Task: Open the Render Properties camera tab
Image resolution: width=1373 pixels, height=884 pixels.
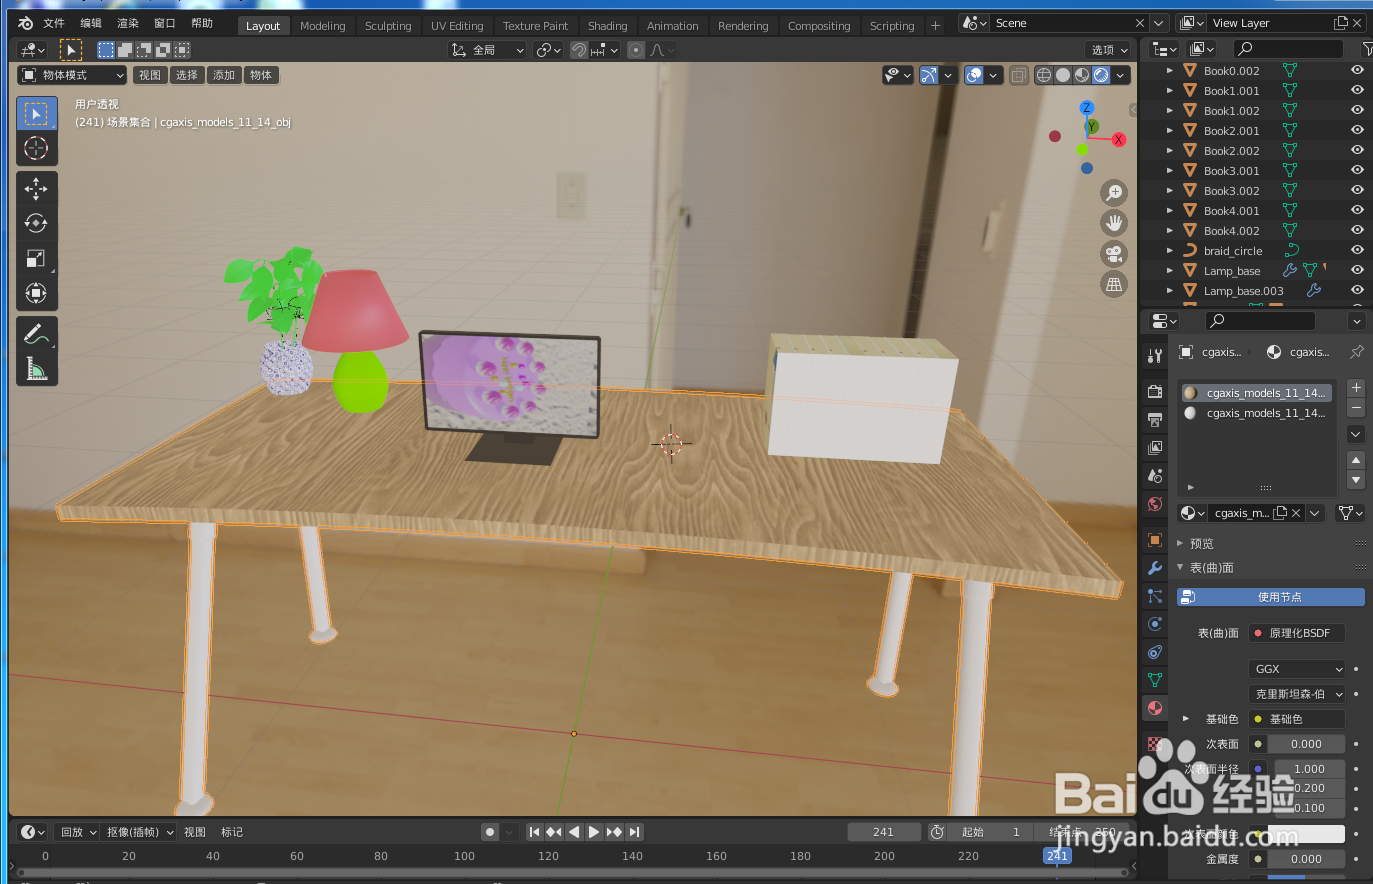Action: click(x=1154, y=391)
